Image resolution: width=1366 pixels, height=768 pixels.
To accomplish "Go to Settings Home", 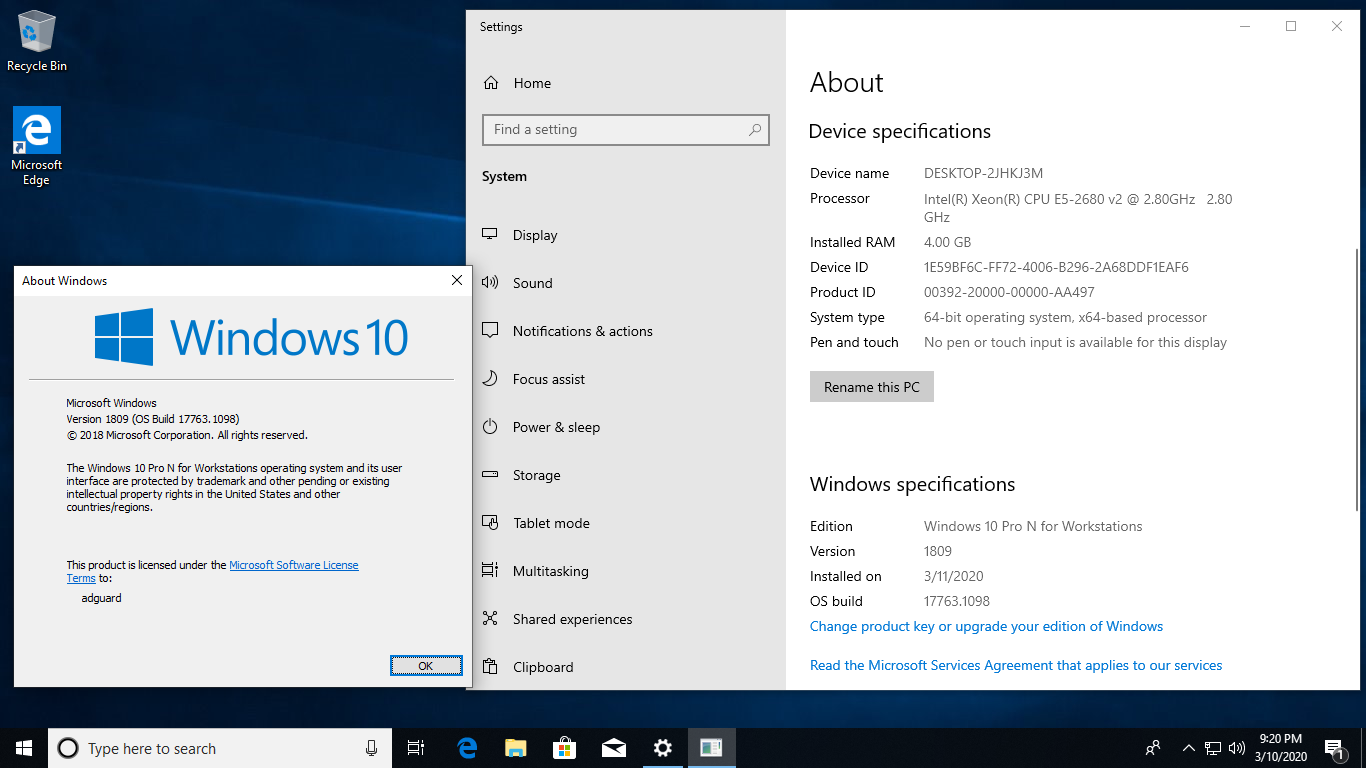I will 626,83.
